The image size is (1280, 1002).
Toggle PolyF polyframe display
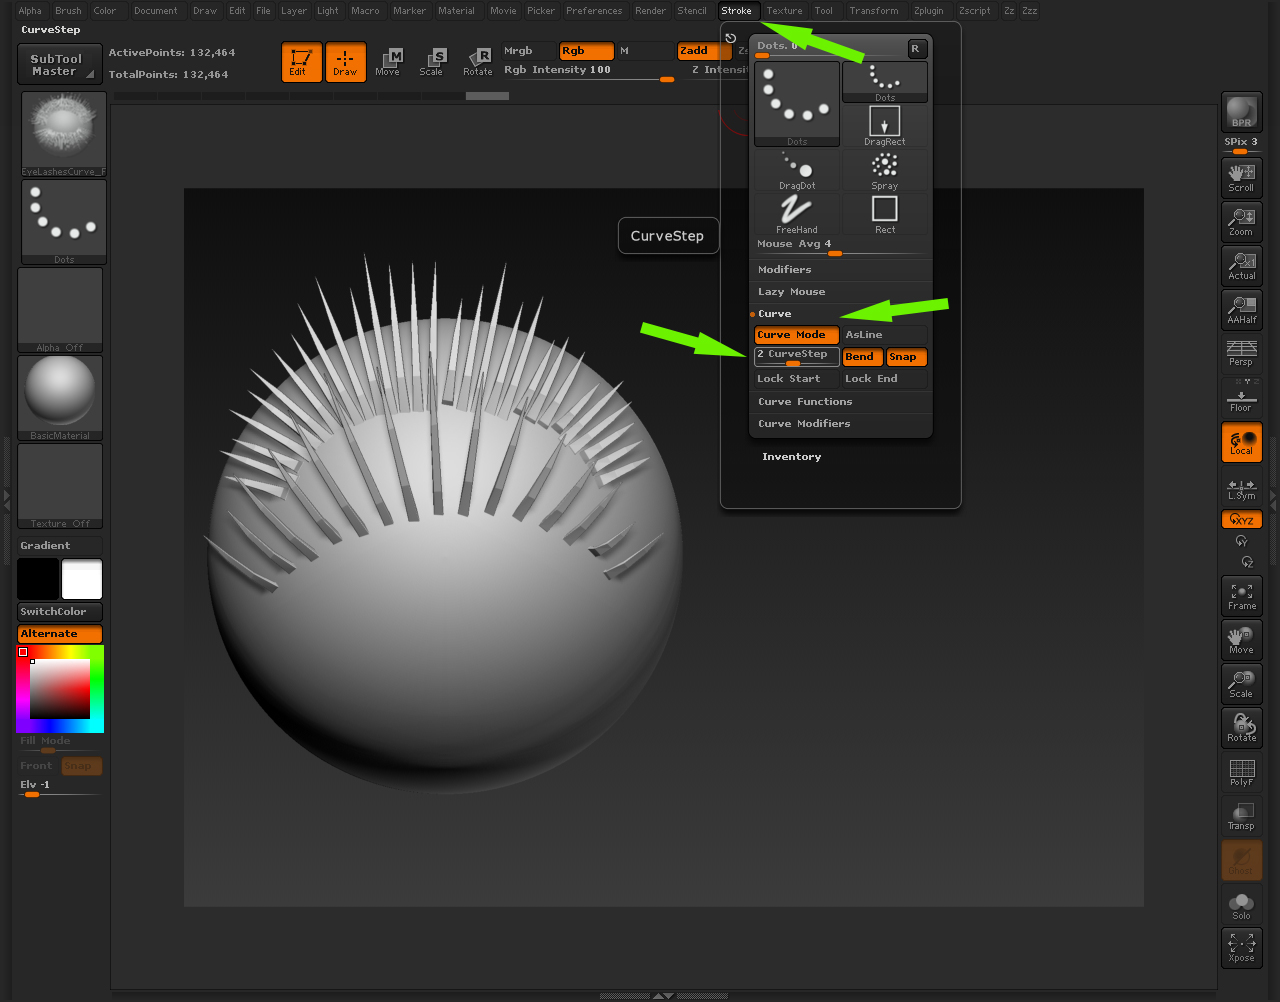pos(1241,772)
